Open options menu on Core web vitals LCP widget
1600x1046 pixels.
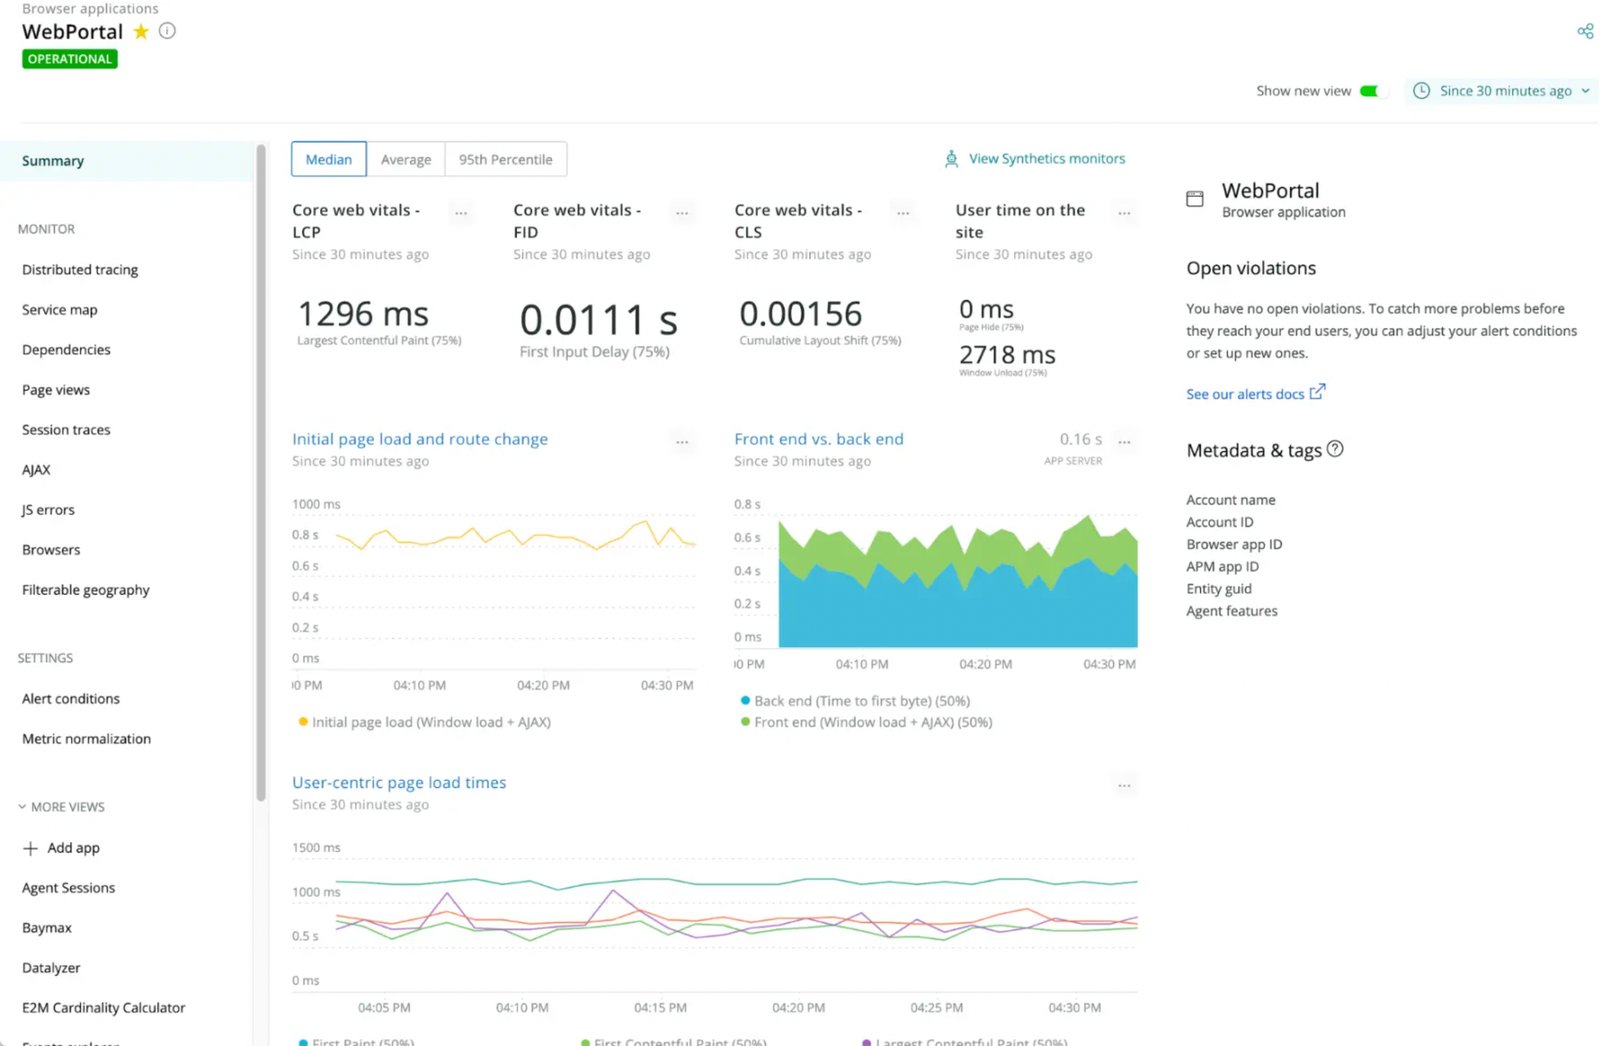tap(461, 212)
